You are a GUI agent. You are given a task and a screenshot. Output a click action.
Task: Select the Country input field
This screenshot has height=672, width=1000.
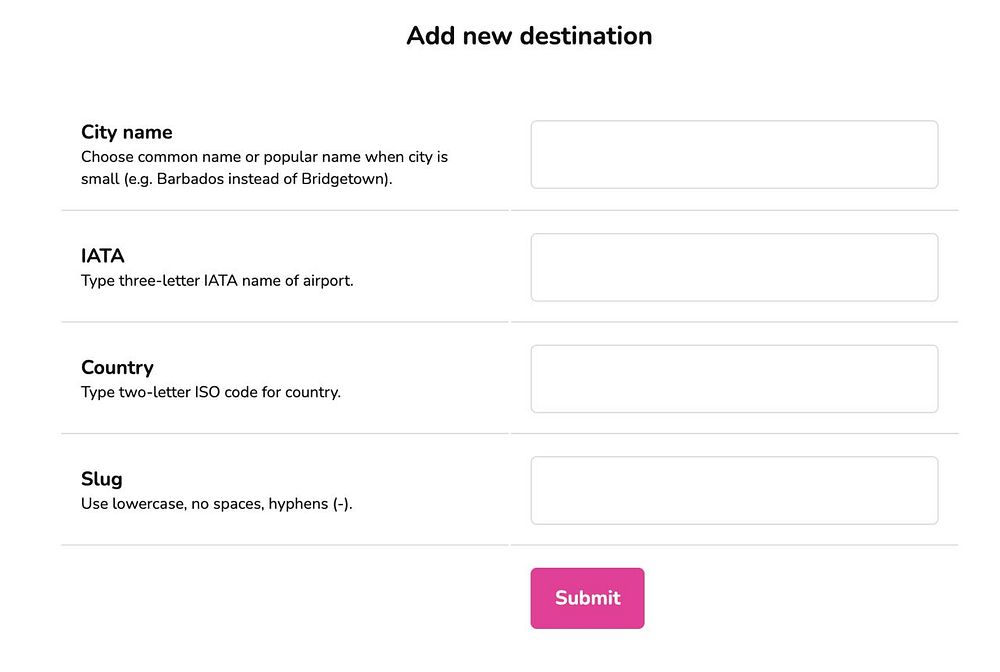[734, 379]
